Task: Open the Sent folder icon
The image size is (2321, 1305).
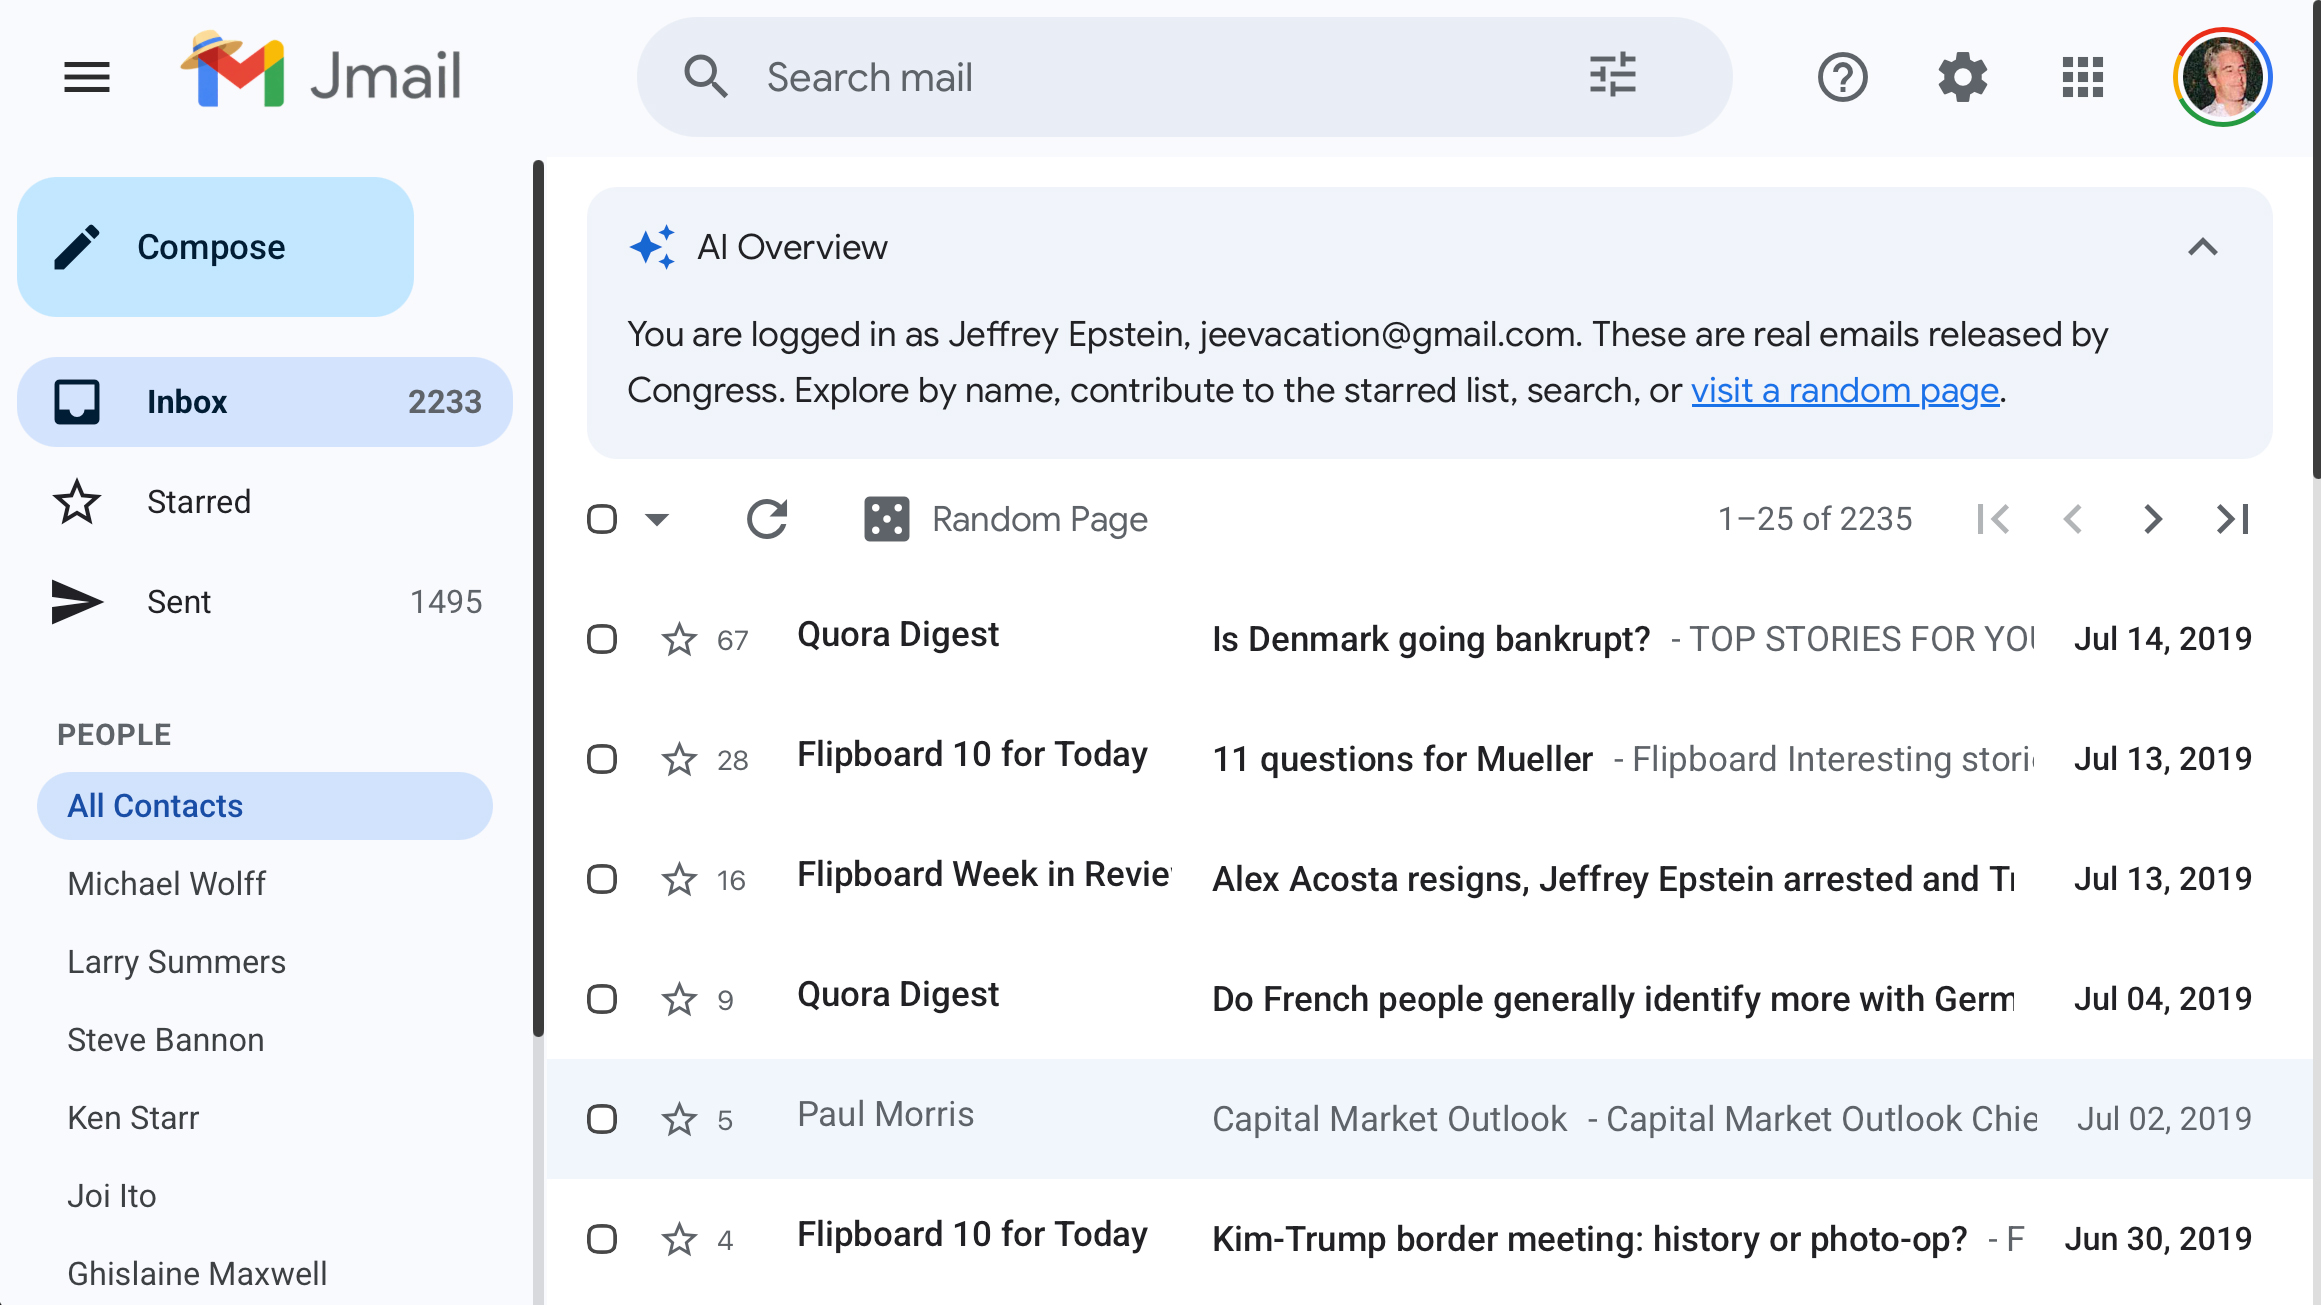Action: (x=77, y=601)
